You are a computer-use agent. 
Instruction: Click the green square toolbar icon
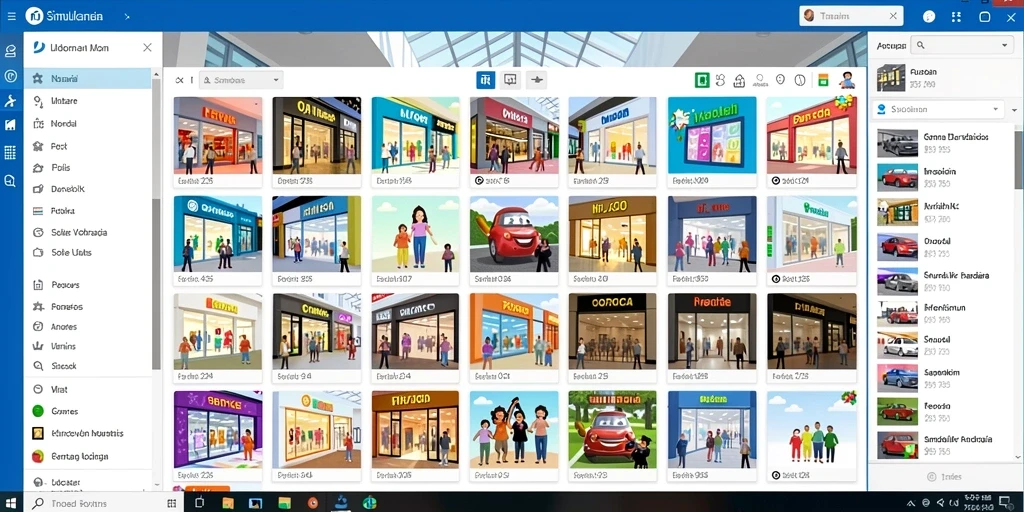(702, 80)
